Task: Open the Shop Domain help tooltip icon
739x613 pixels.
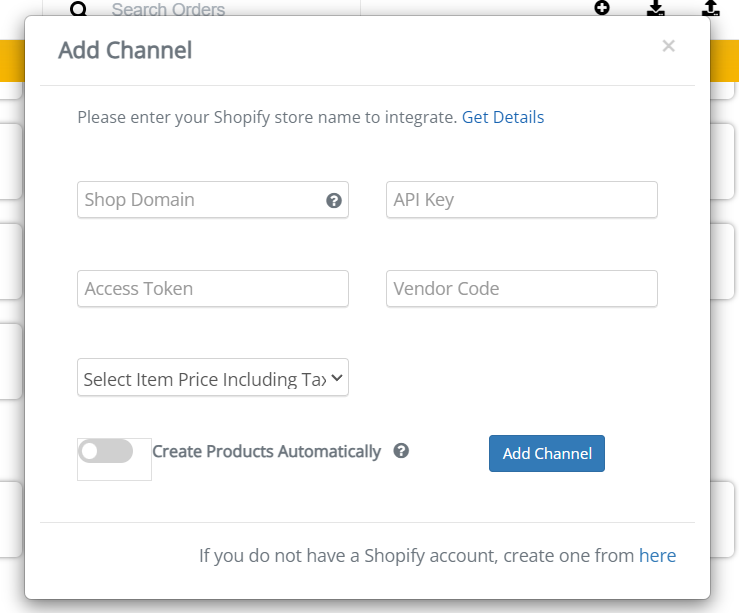Action: [x=334, y=200]
